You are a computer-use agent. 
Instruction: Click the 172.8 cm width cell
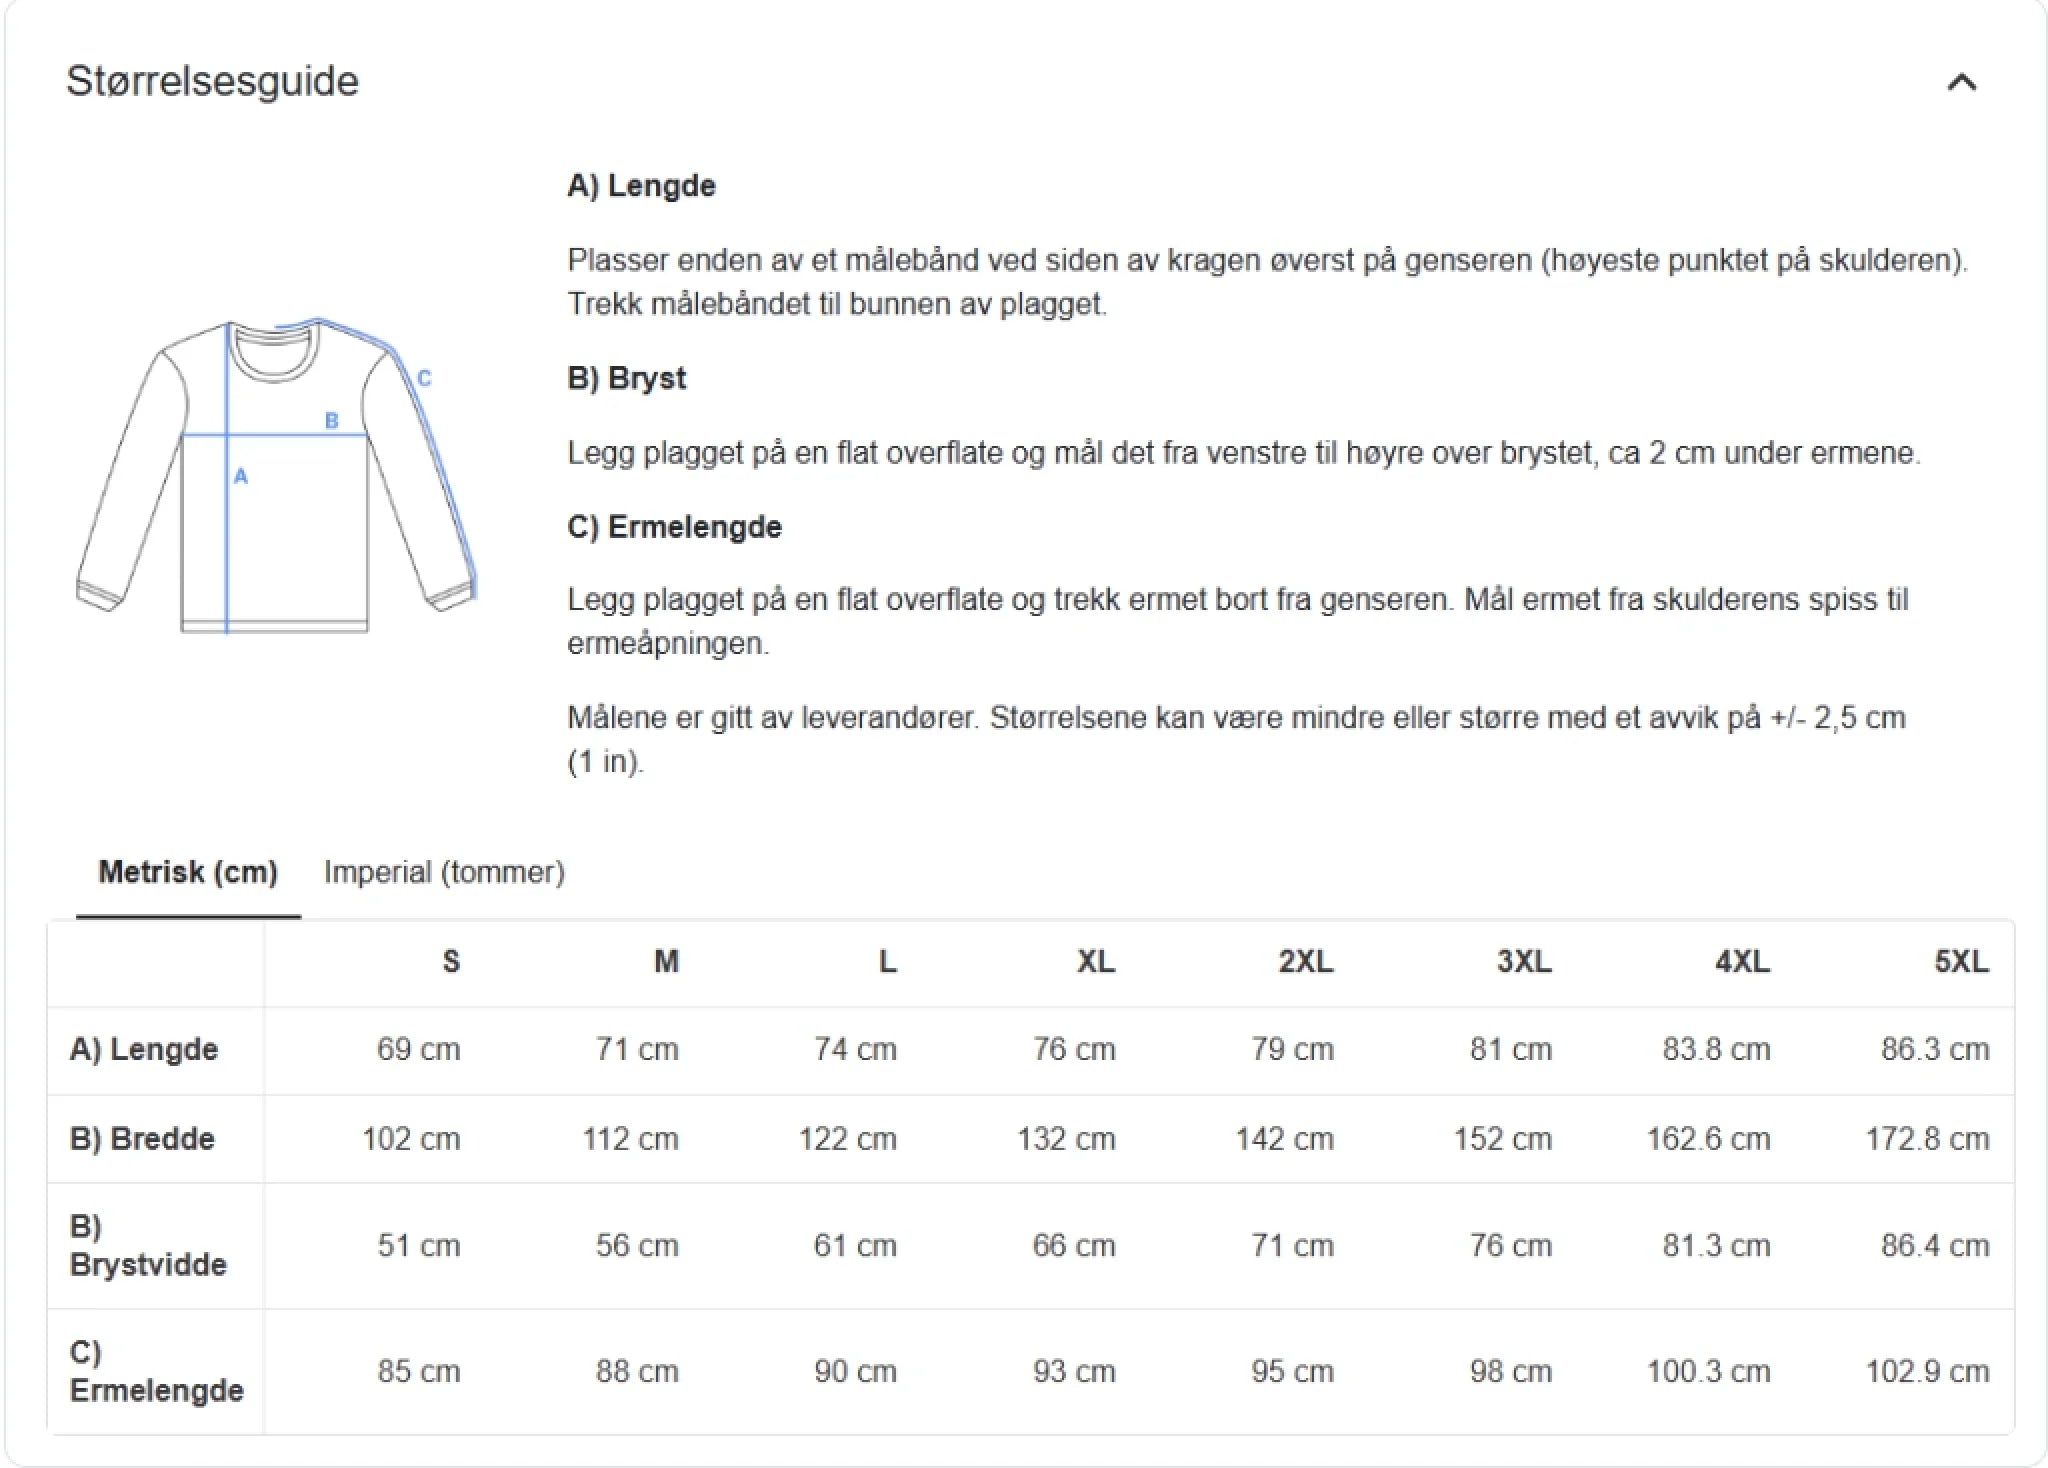[x=1927, y=1139]
